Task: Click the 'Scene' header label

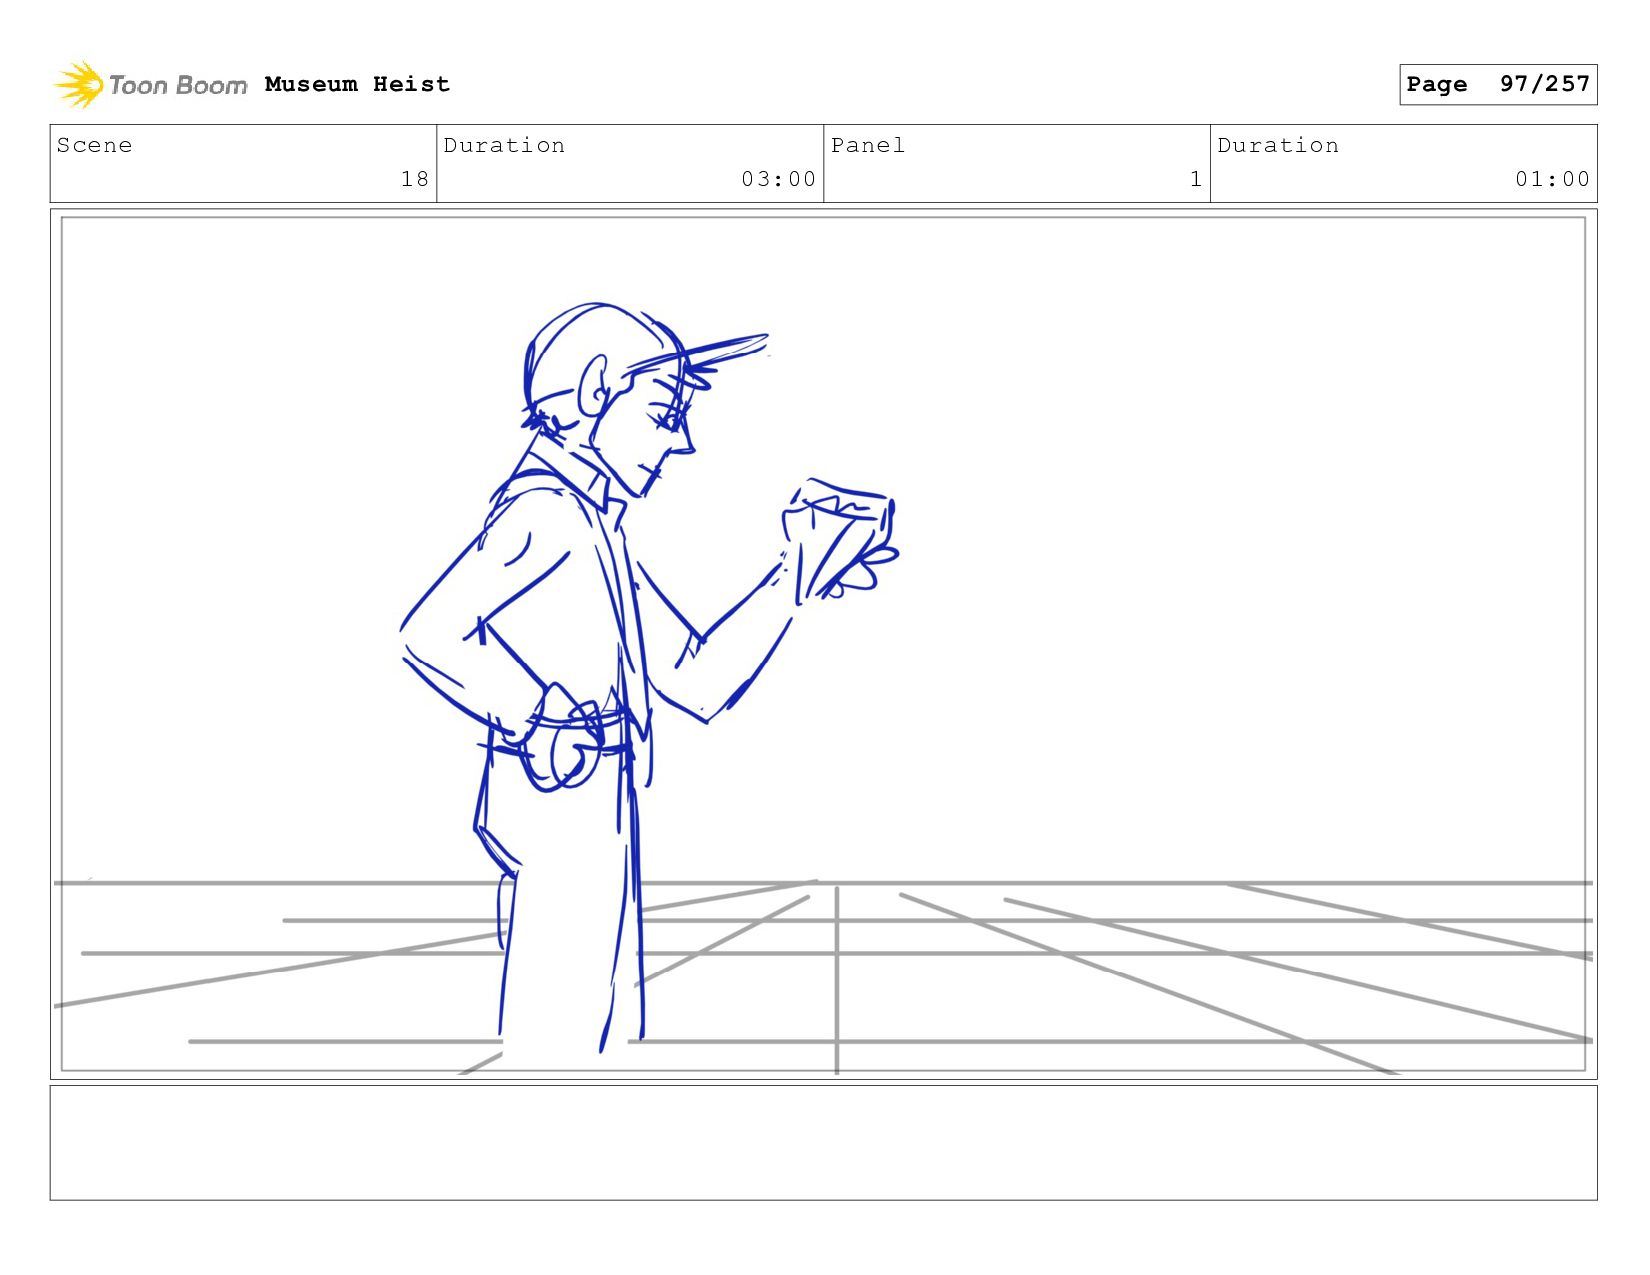Action: coord(94,145)
